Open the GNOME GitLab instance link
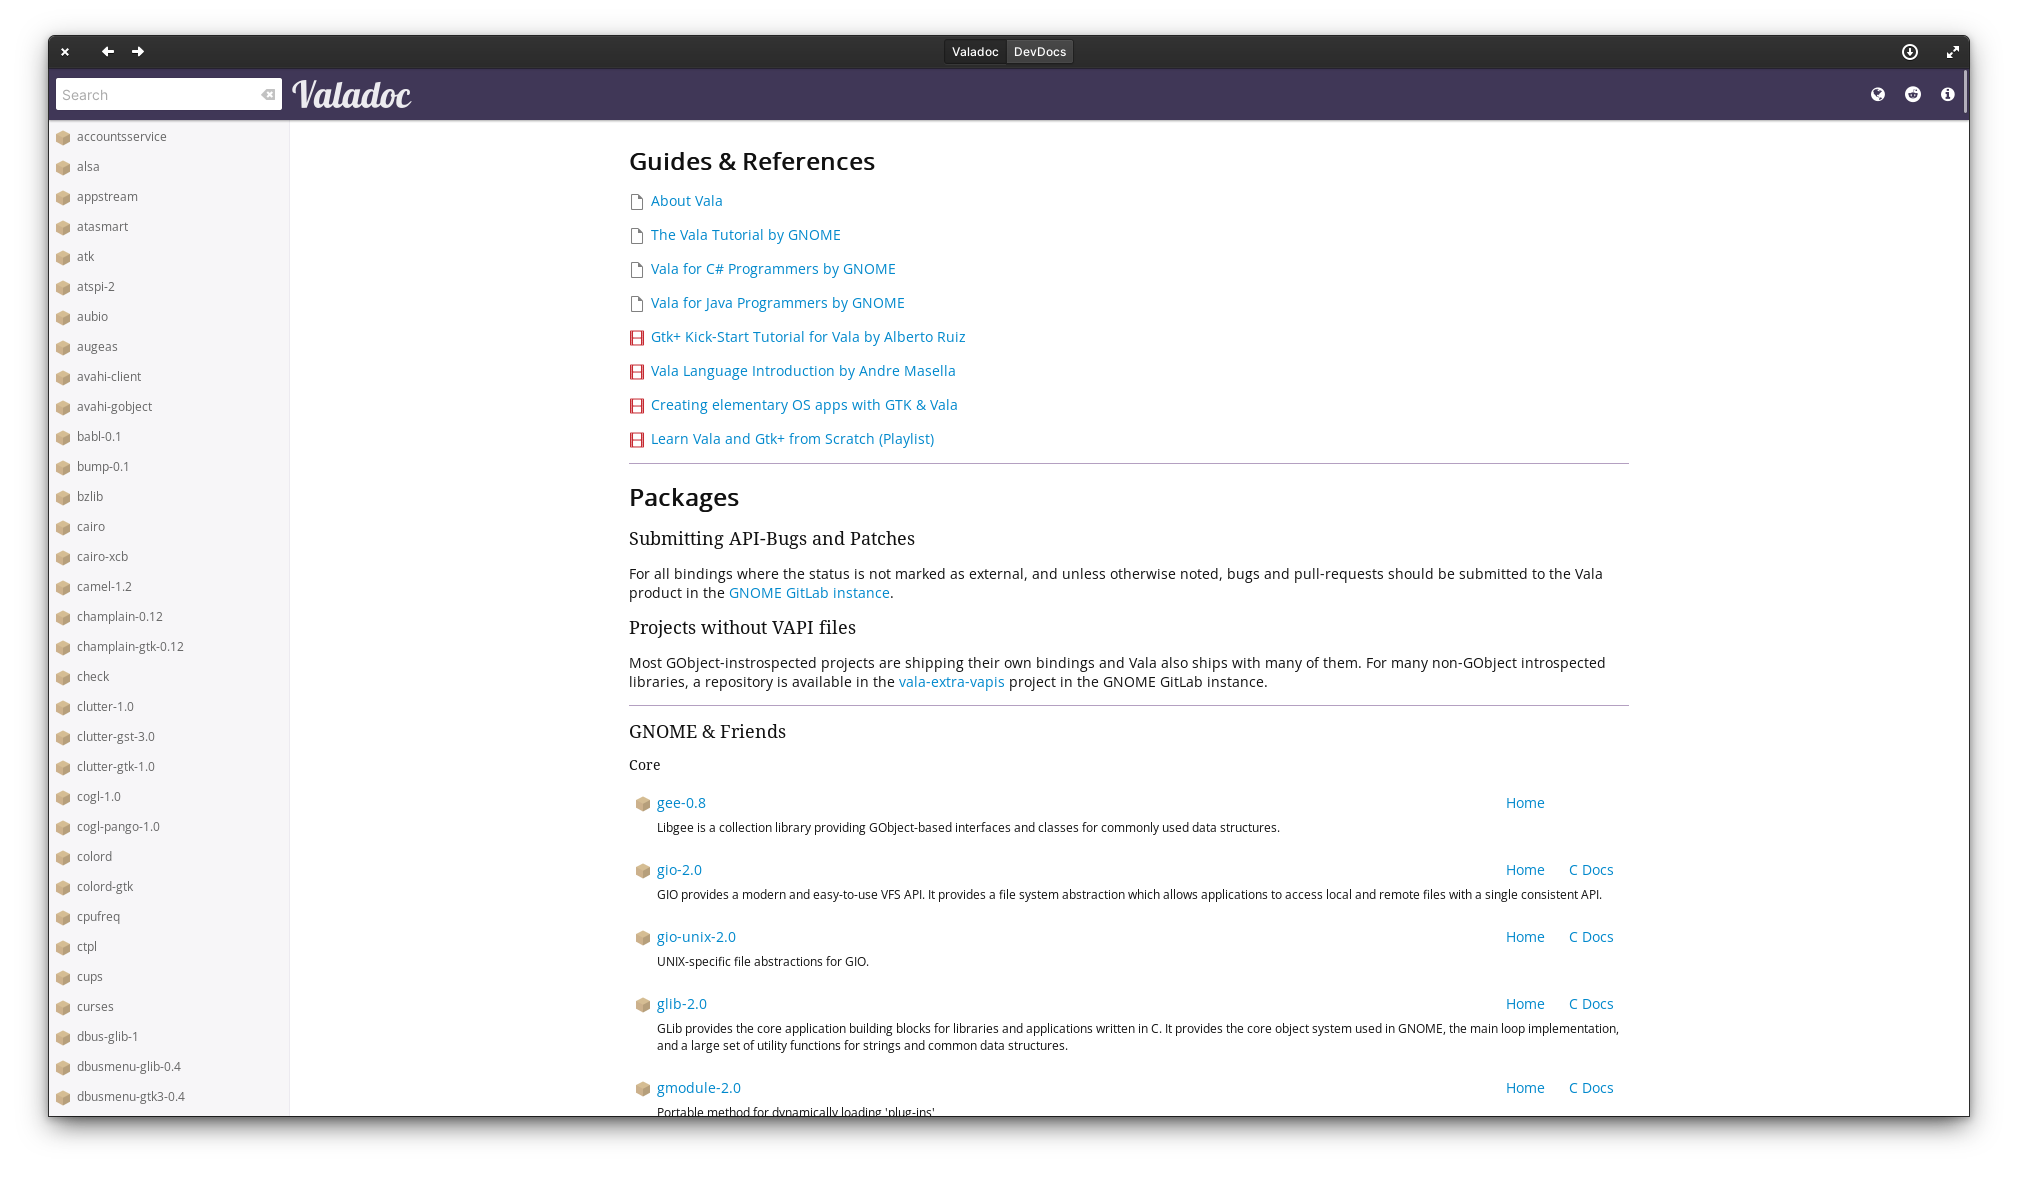Image resolution: width=2018 pixels, height=1178 pixels. tap(808, 592)
